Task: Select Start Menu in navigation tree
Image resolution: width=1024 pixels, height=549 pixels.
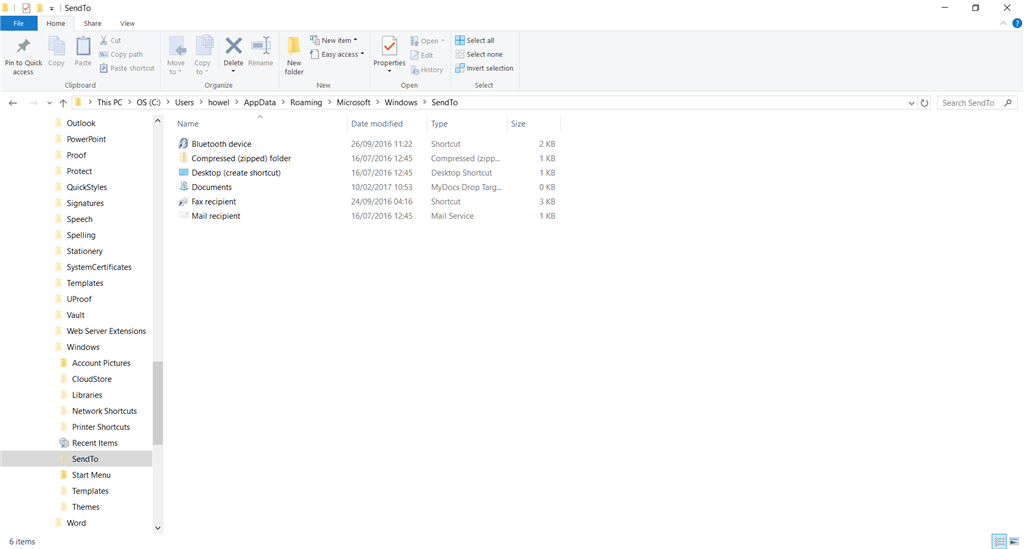Action: [x=91, y=475]
